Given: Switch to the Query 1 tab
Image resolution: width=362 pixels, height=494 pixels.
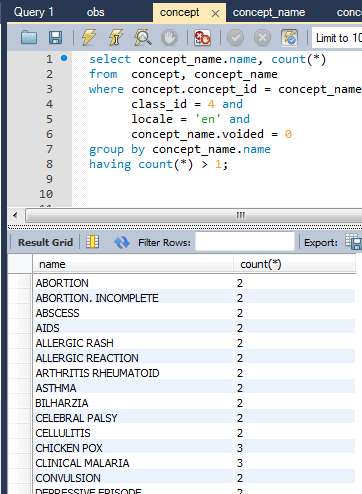Looking at the screenshot, I should 34,12.
